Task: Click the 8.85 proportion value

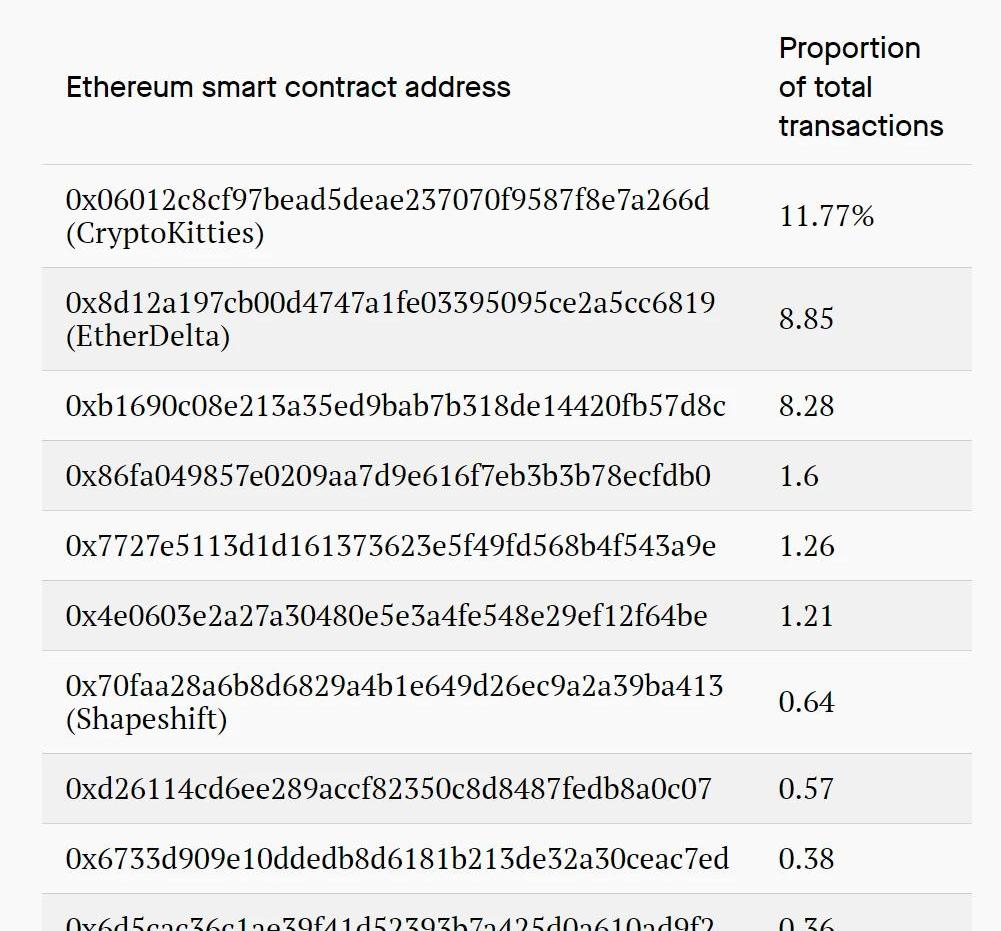Action: coord(806,319)
